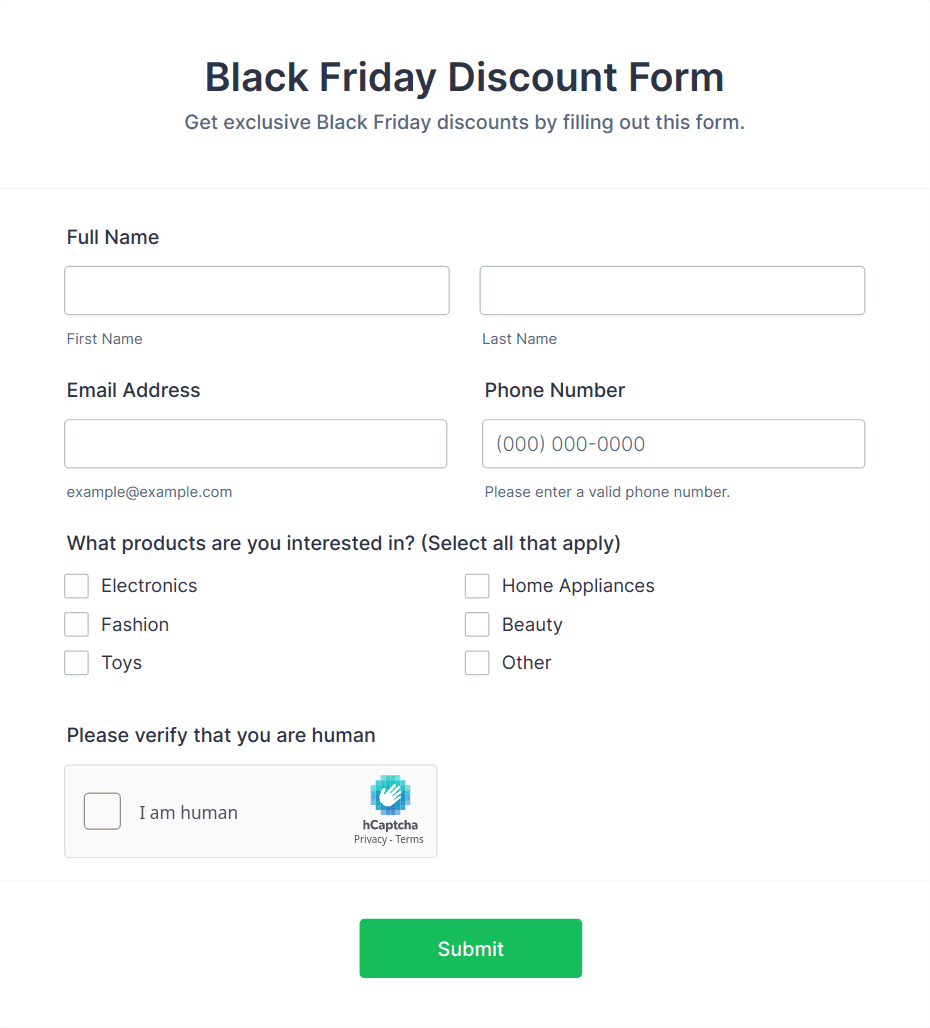Click the hCaptcha logo icon
The width and height of the screenshot is (930, 1028).
pos(390,795)
